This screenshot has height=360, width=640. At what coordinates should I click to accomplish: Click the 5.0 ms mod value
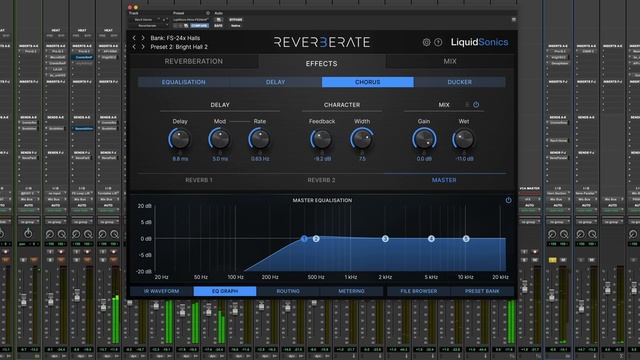220,159
